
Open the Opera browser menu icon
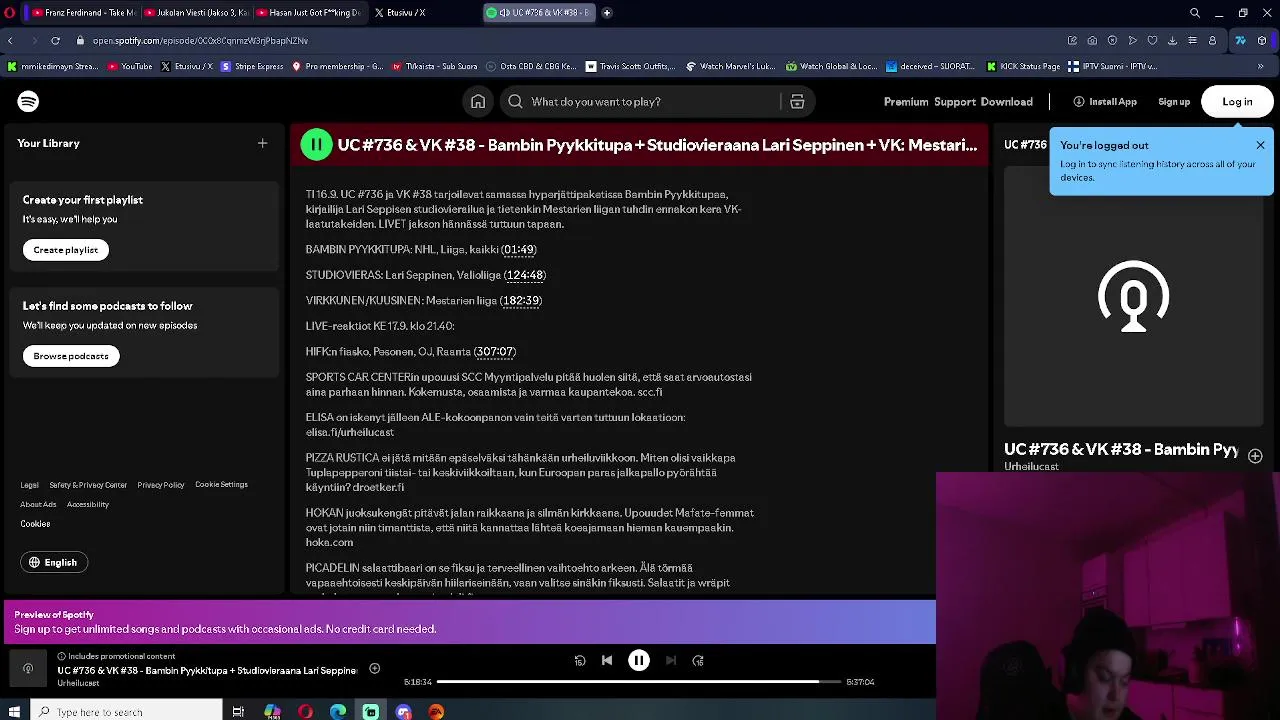pos(10,12)
